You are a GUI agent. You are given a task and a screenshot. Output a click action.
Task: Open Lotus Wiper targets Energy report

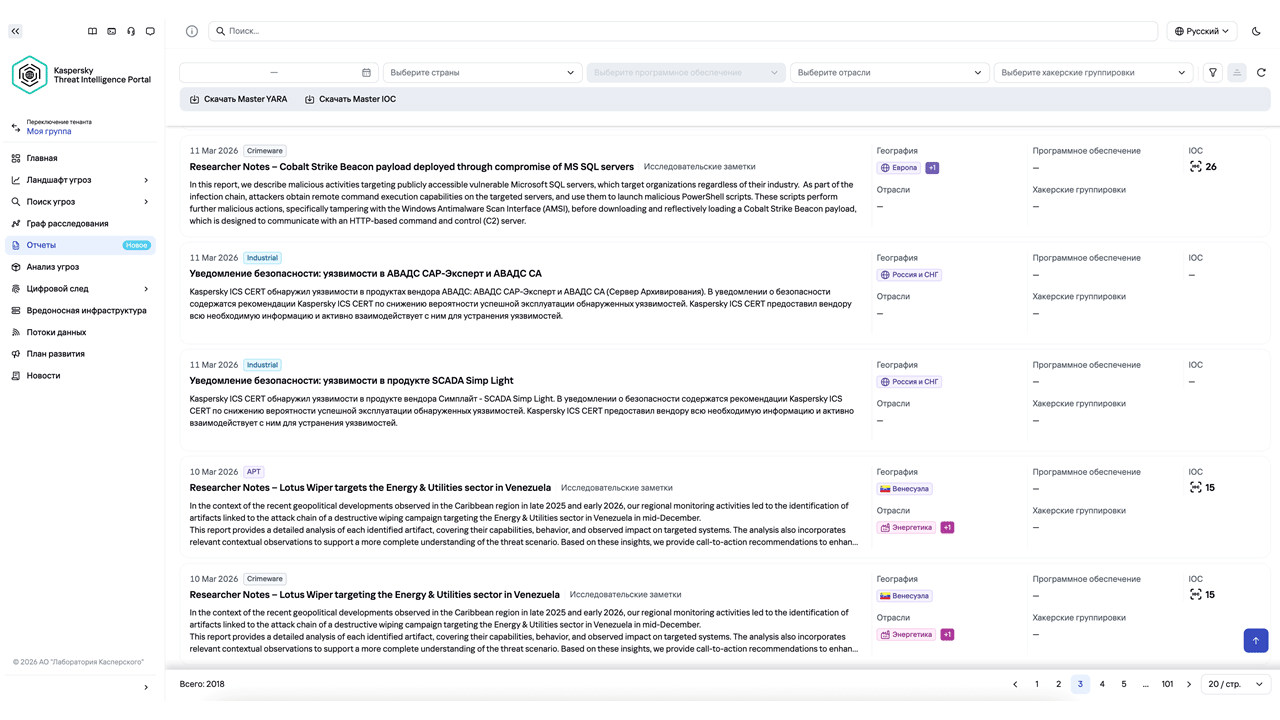(x=370, y=488)
